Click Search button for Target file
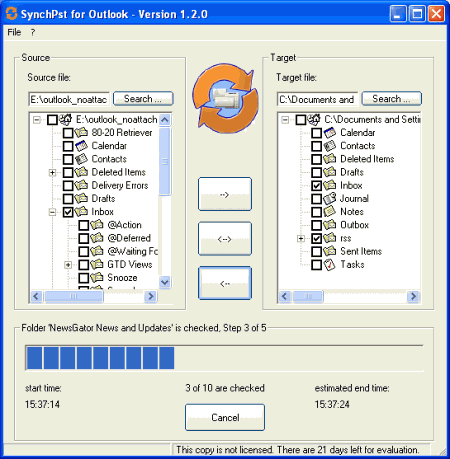The height and width of the screenshot is (459, 450). (392, 99)
